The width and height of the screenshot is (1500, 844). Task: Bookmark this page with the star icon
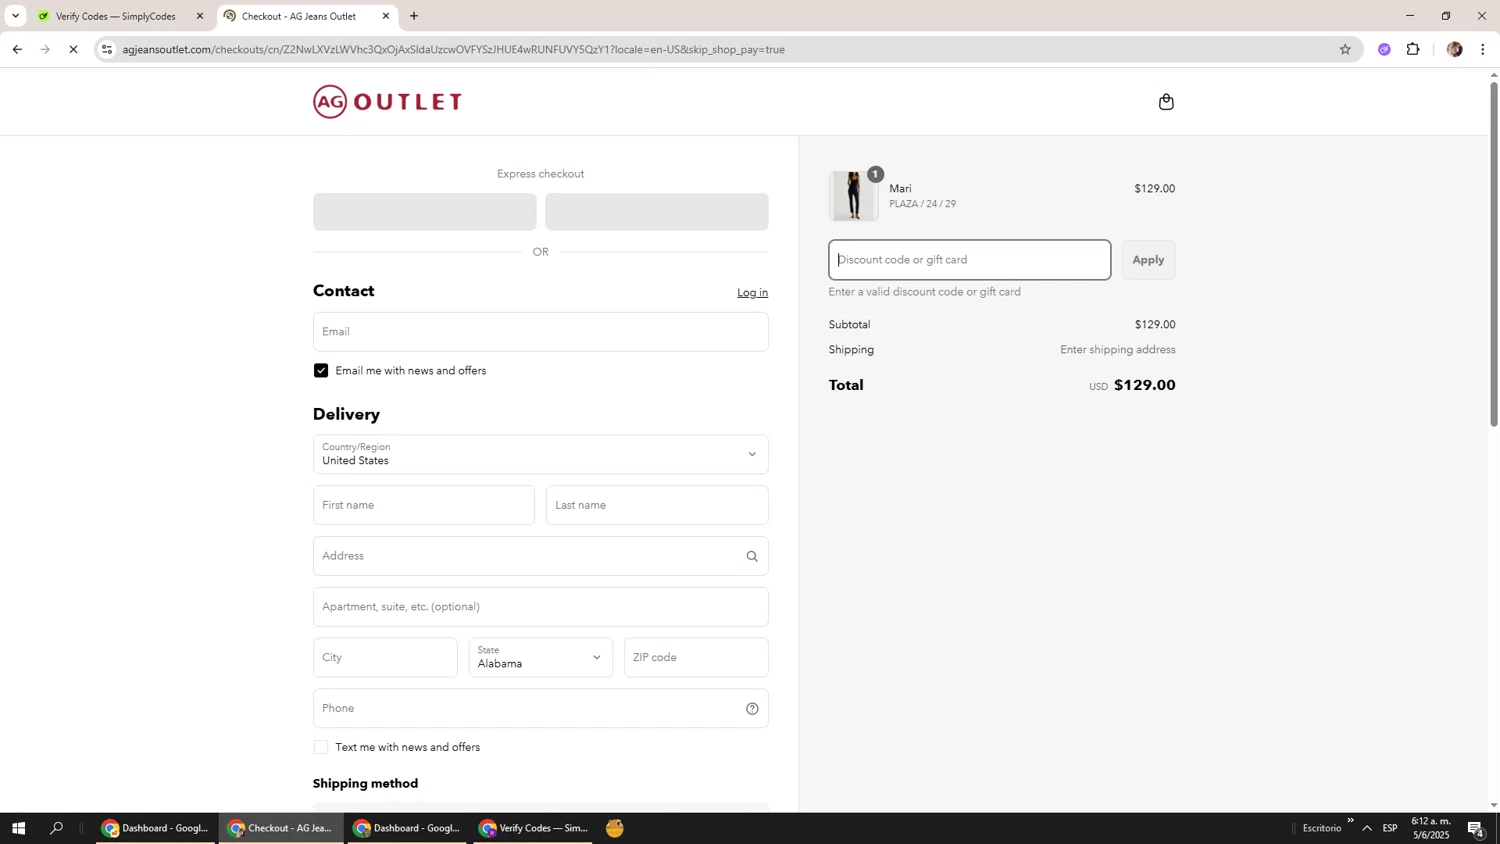point(1345,49)
